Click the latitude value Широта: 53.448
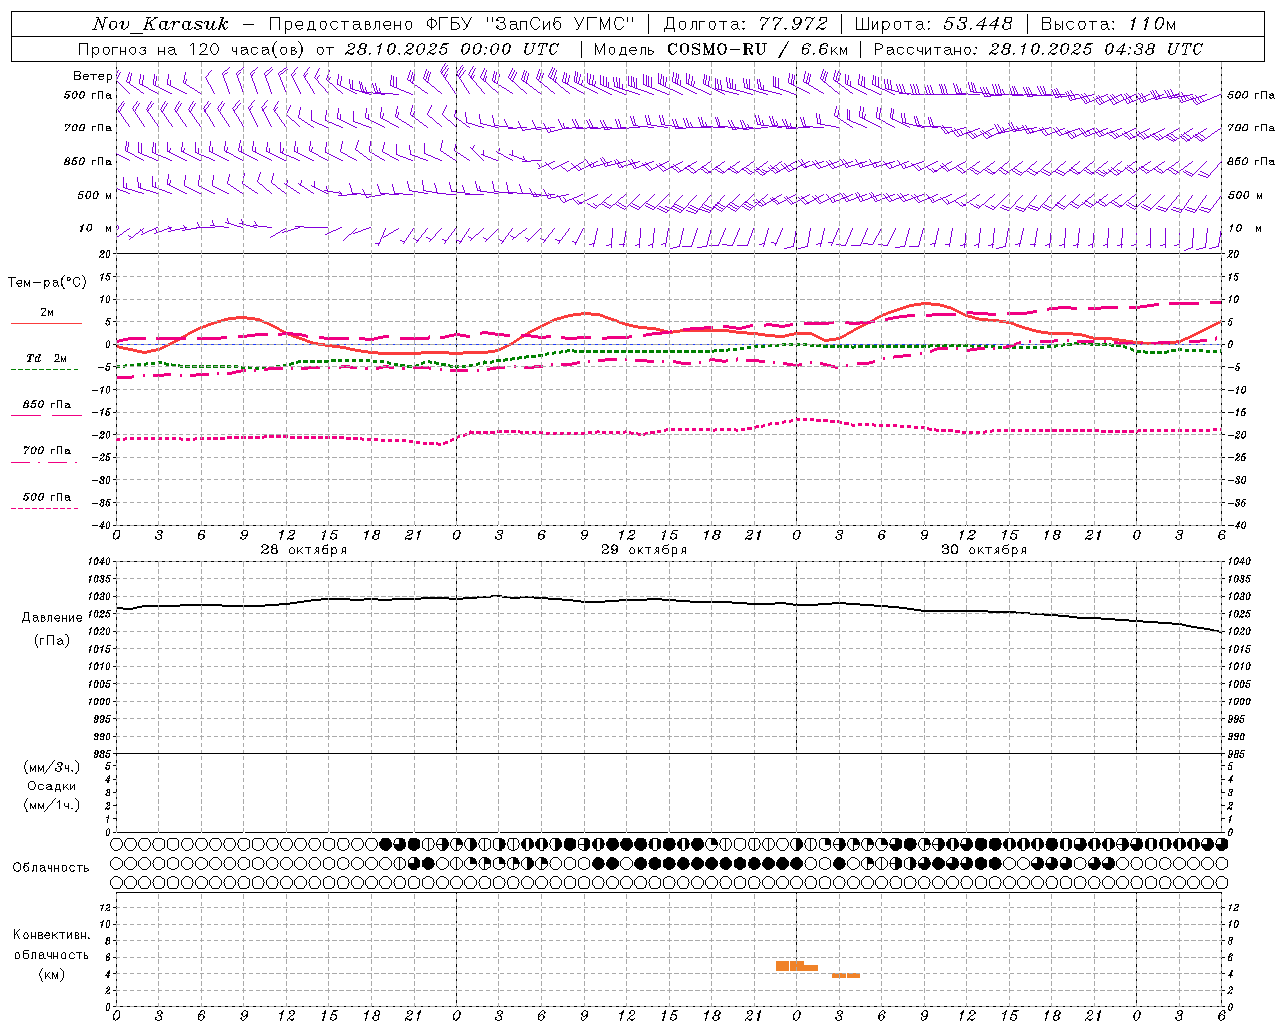Viewport: 1280px width, 1024px height. point(933,24)
